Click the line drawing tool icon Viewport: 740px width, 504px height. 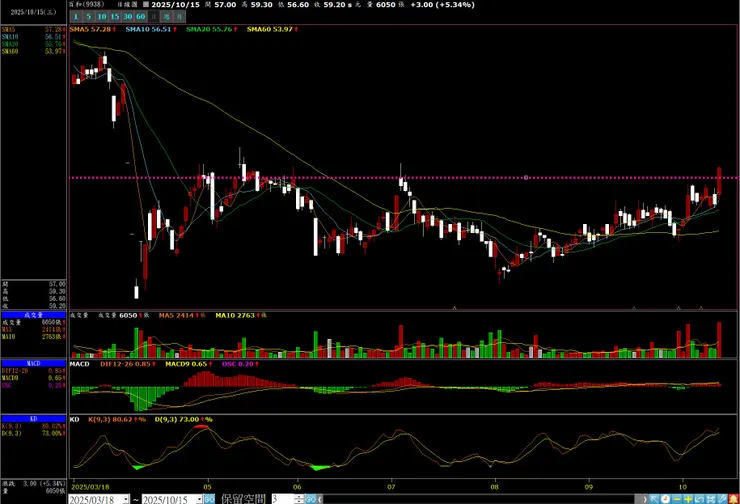722,499
